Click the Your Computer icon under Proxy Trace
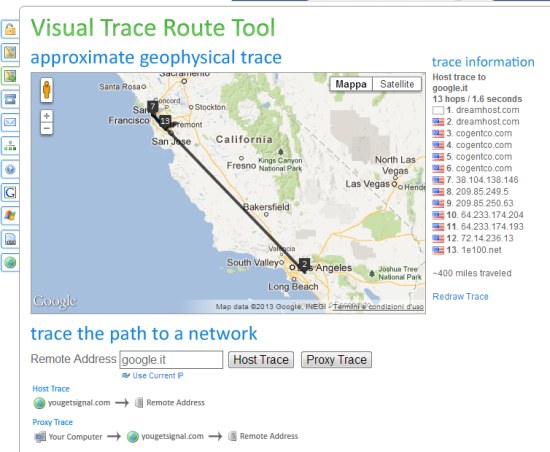This screenshot has height=452, width=550. point(40,437)
